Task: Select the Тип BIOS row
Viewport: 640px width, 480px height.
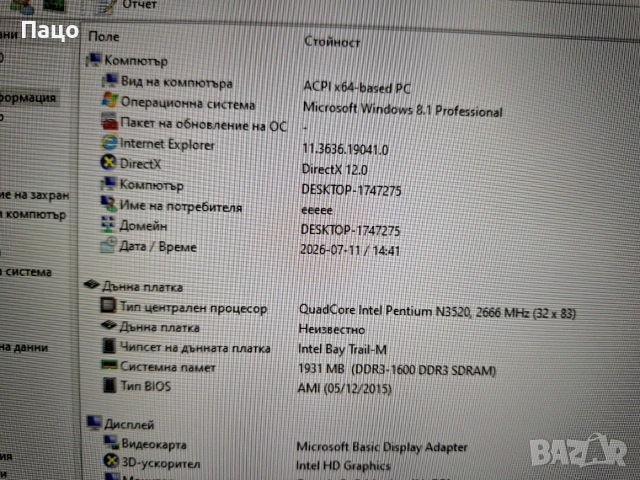Action: click(x=247, y=386)
